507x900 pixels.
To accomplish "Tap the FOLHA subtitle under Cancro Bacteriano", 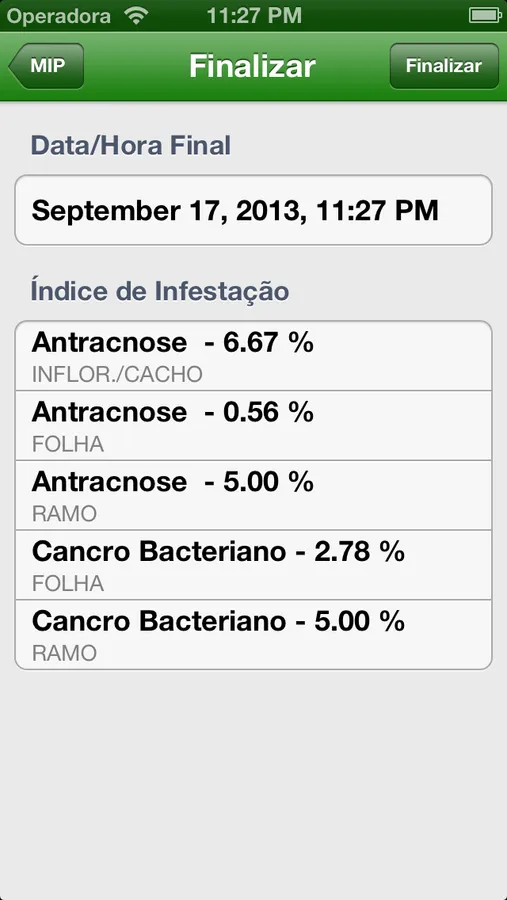I will click(x=68, y=584).
